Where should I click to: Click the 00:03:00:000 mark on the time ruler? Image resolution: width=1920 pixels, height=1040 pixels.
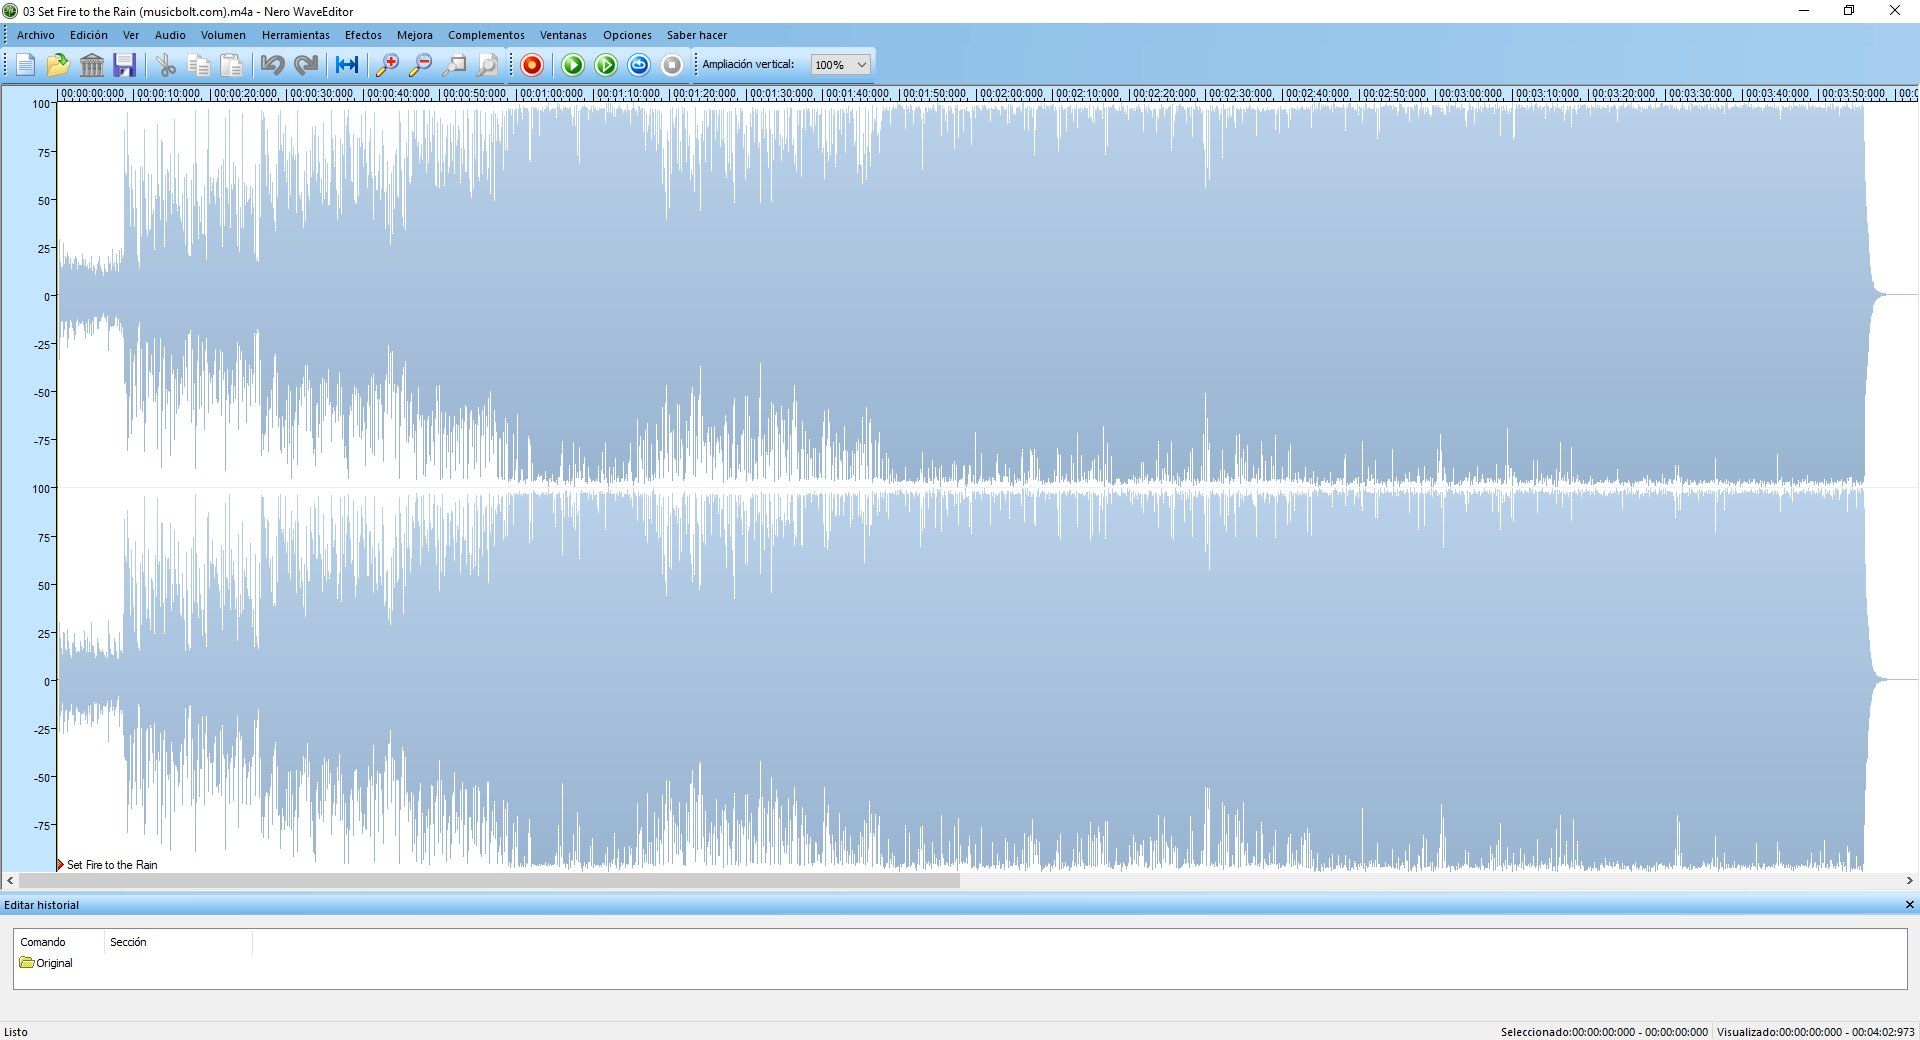1471,94
